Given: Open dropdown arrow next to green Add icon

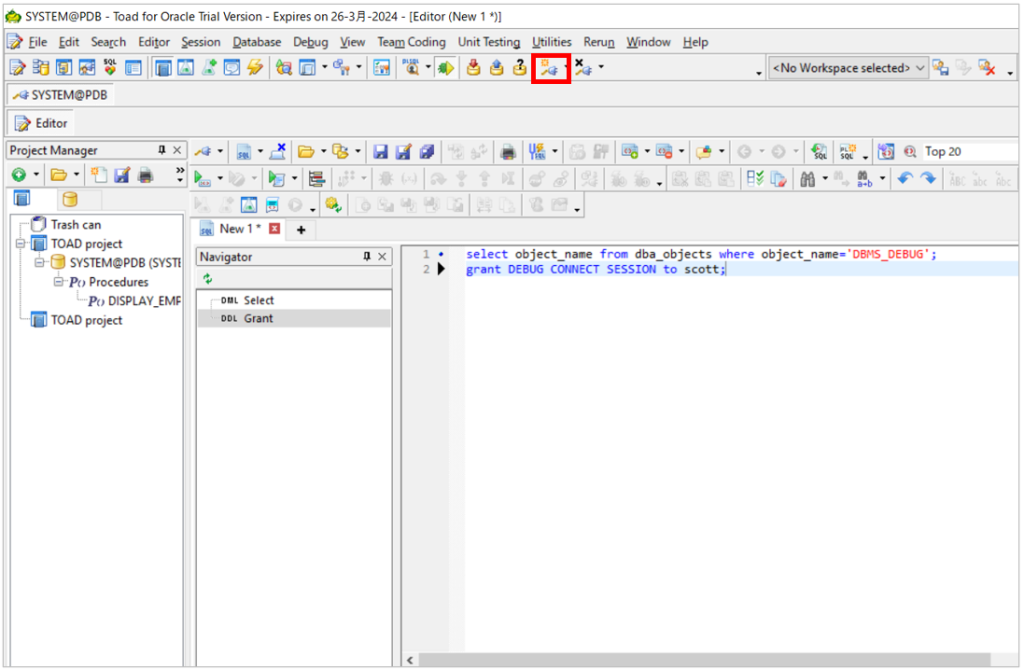Looking at the screenshot, I should (36, 175).
